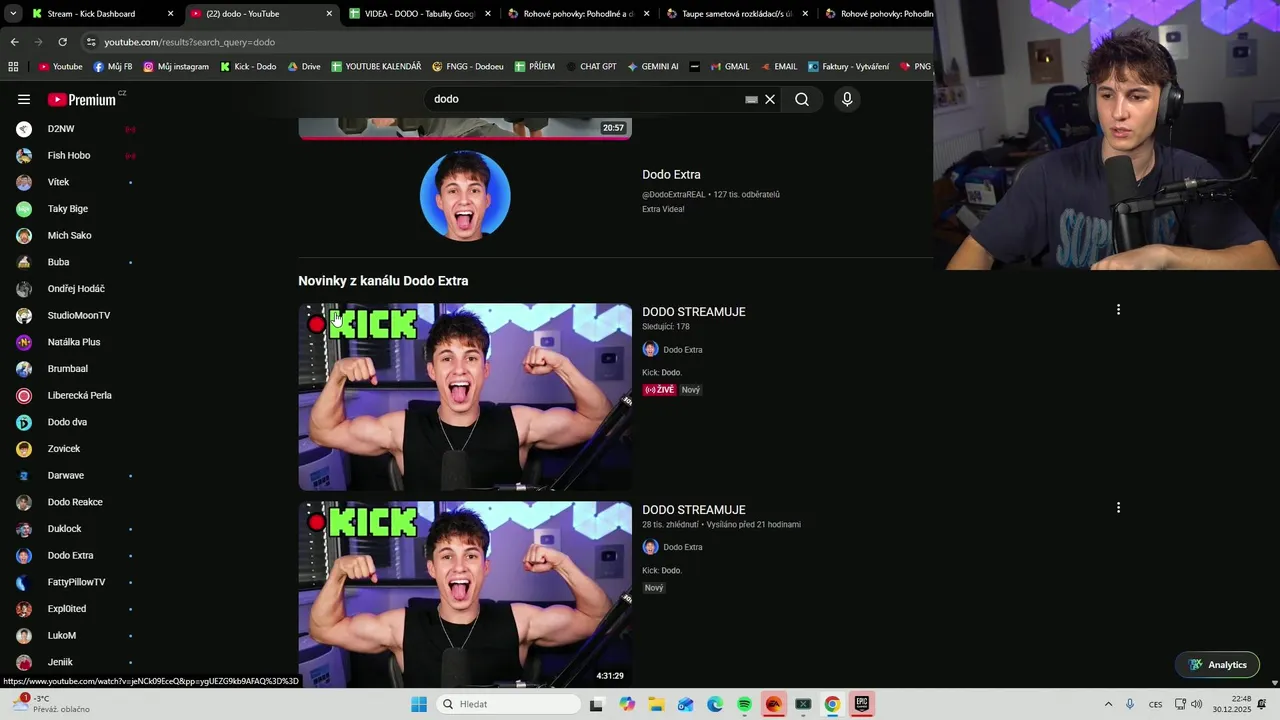The height and width of the screenshot is (720, 1280).
Task: Open the Dodo Extra channel avatar under the live video
Action: 650,349
